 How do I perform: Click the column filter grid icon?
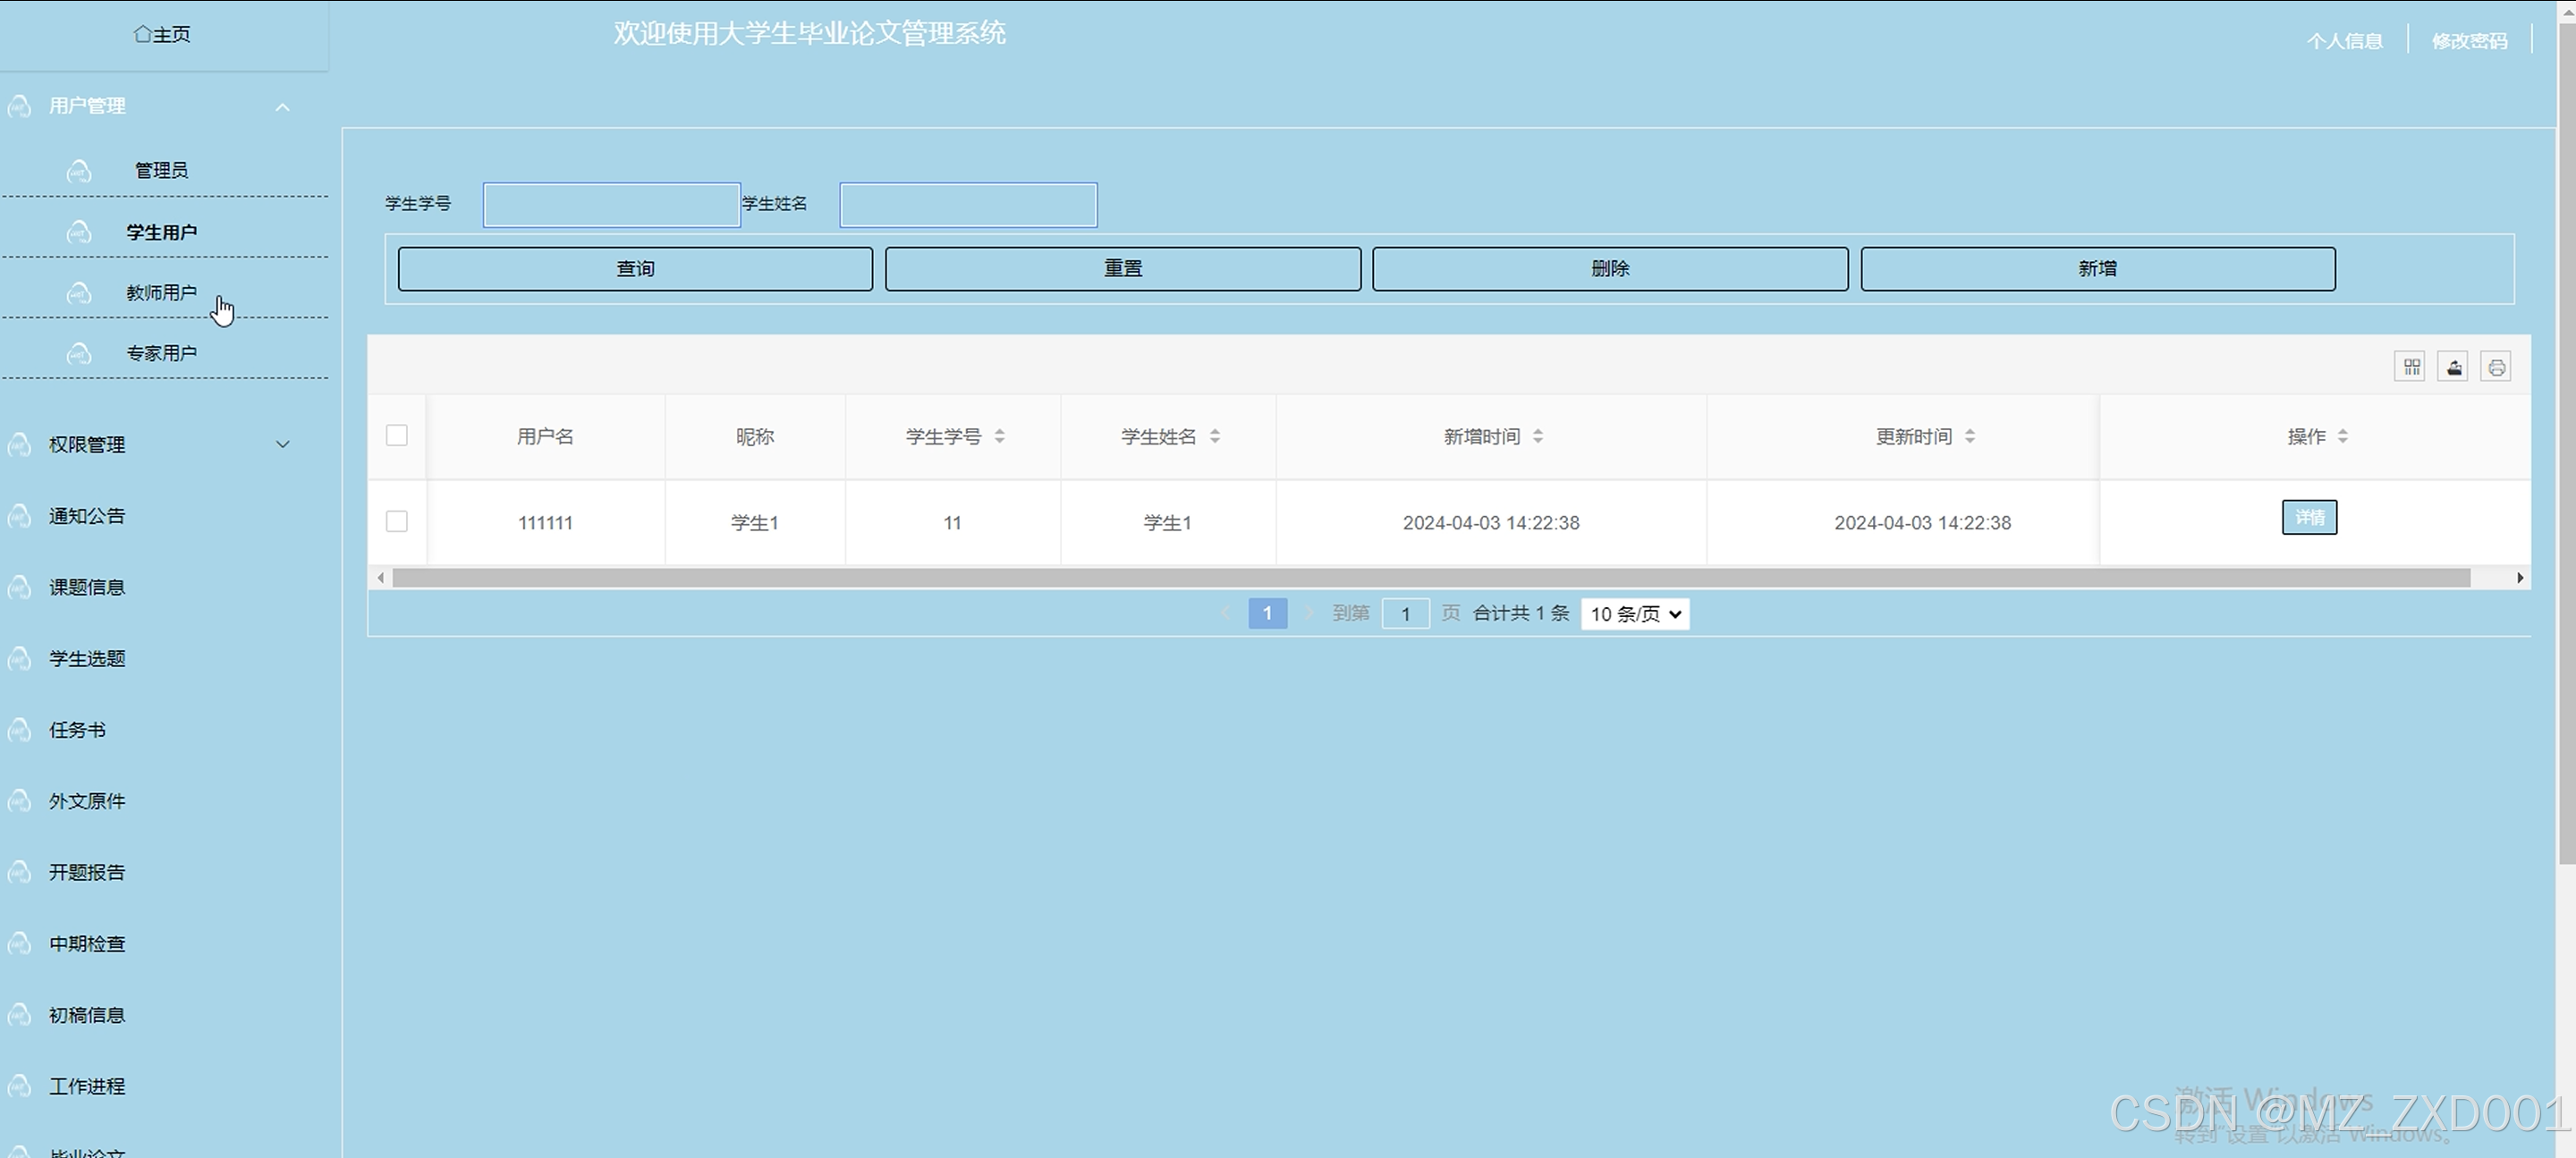pyautogui.click(x=2411, y=367)
